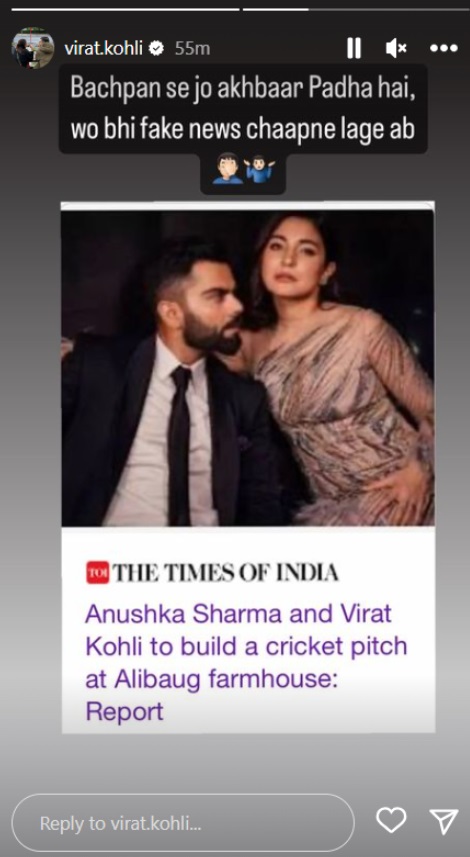
Task: Open the couple photo in the article
Action: point(248,367)
